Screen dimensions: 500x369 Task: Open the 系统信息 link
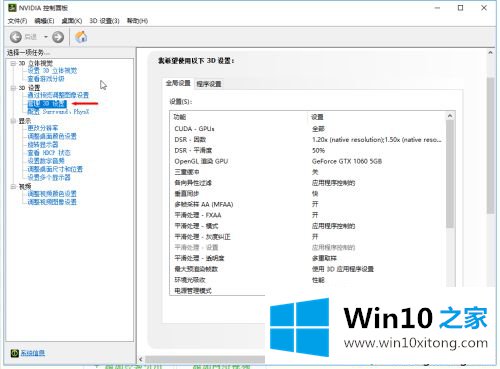(33, 353)
